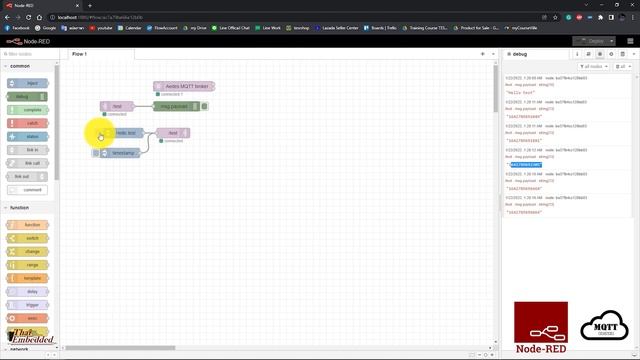
Task: Select the inject node in the palette
Action: [28, 83]
